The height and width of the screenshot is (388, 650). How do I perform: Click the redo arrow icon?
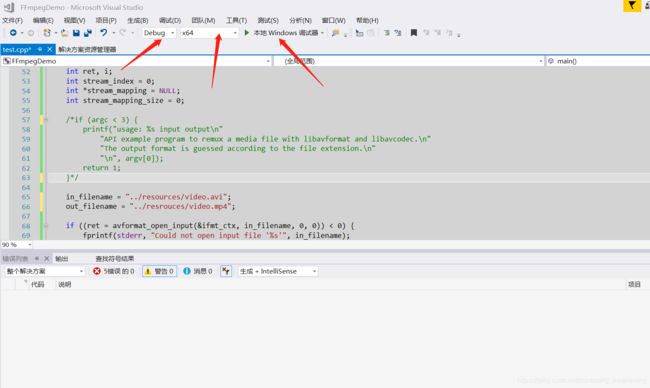point(123,32)
